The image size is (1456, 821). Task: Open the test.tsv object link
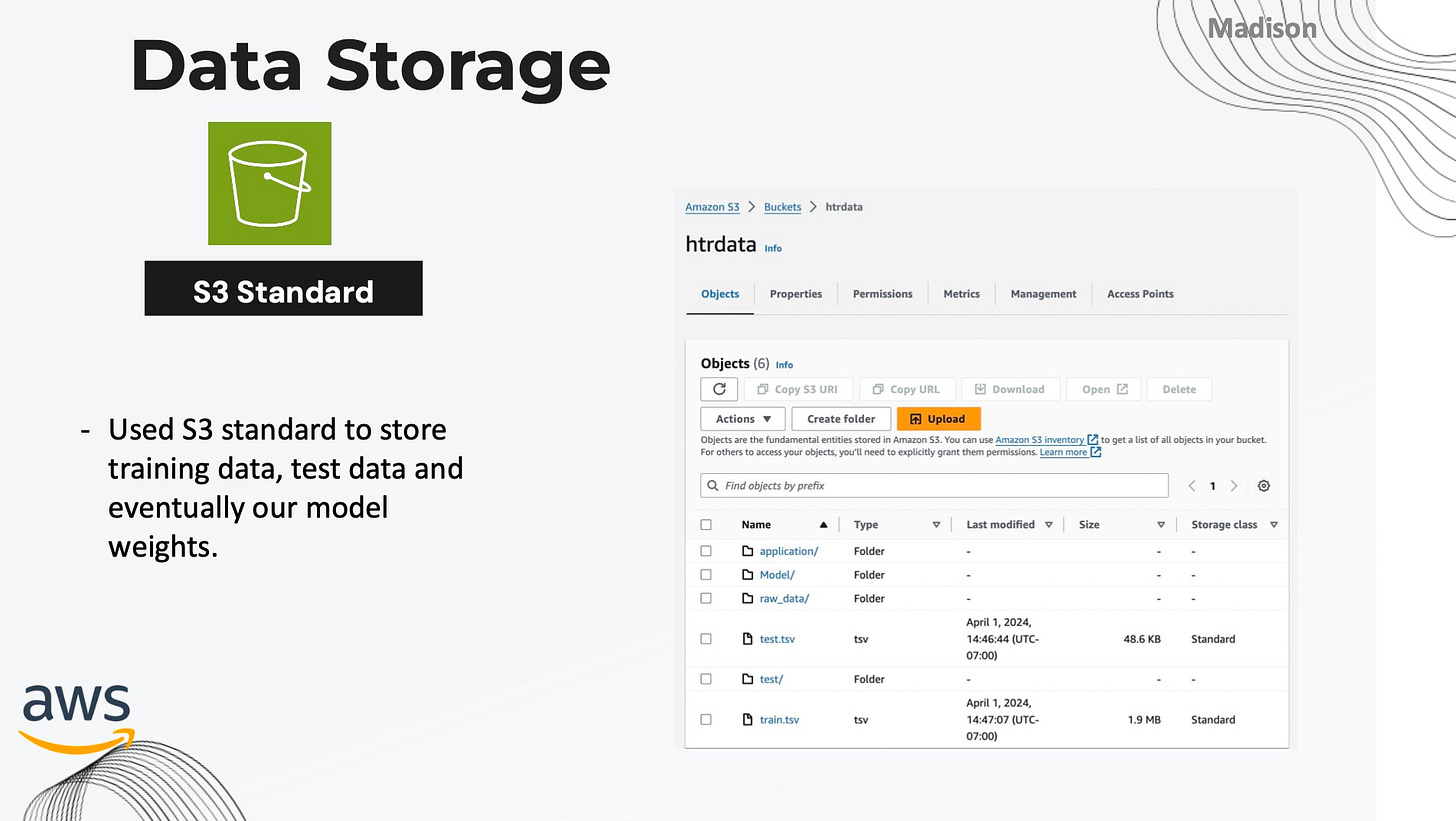pos(777,639)
